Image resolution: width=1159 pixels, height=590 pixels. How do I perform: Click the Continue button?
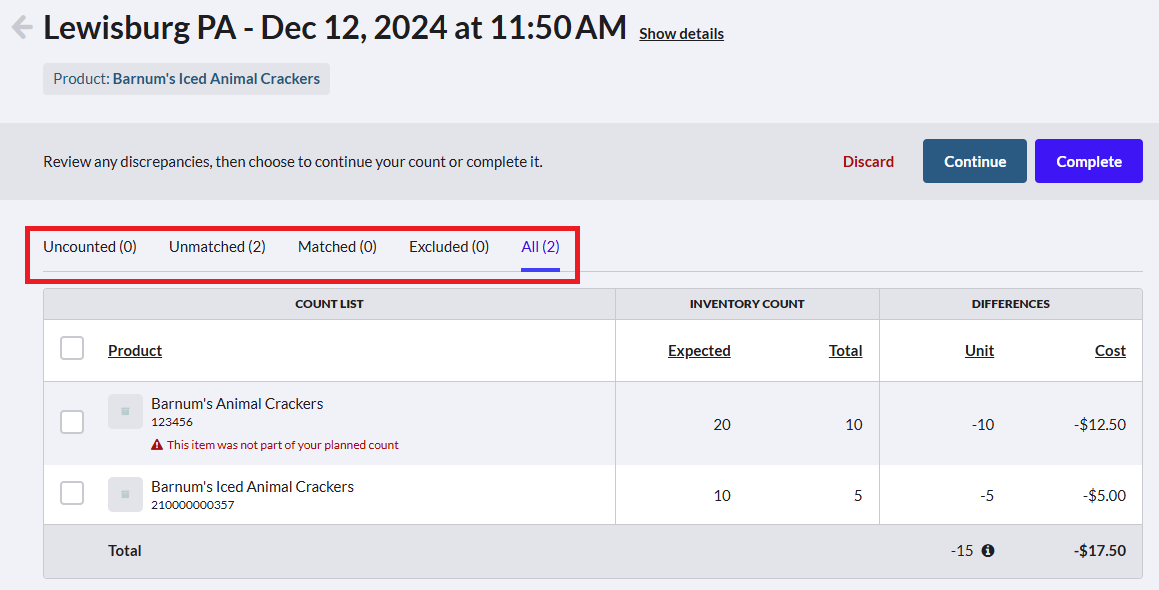974,161
